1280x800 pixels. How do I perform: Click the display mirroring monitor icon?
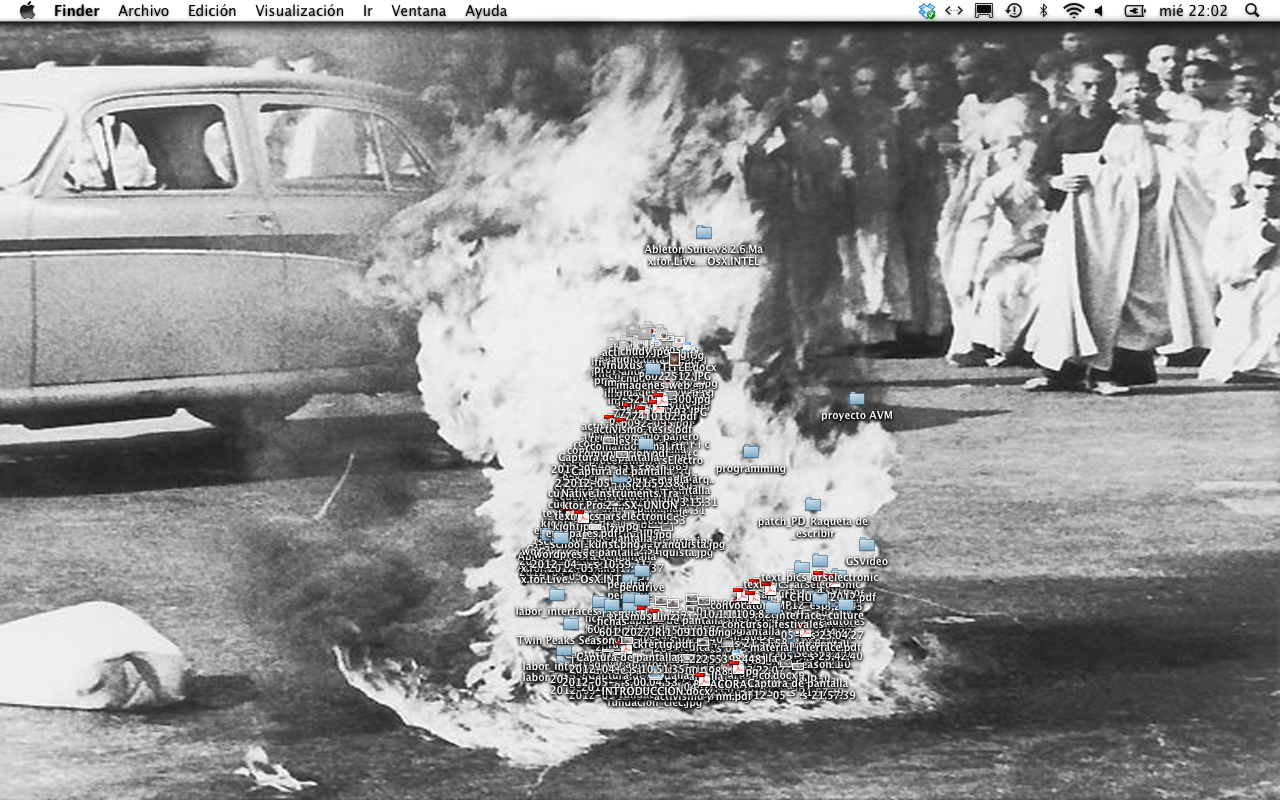[x=984, y=11]
